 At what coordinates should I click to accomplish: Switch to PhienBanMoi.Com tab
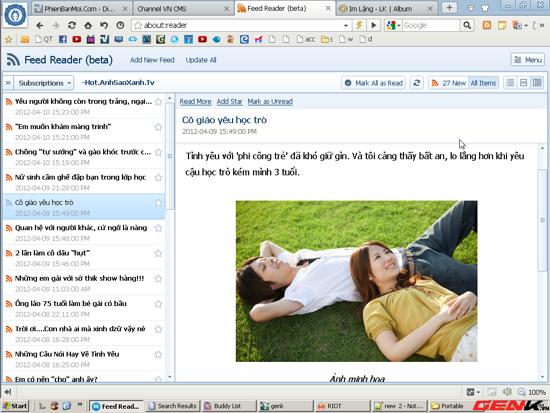point(82,8)
